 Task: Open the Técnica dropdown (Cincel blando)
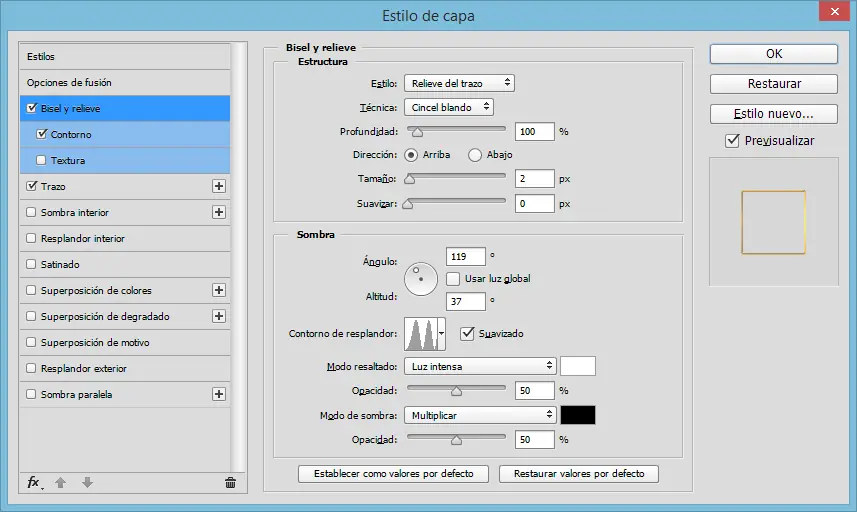pyautogui.click(x=449, y=107)
